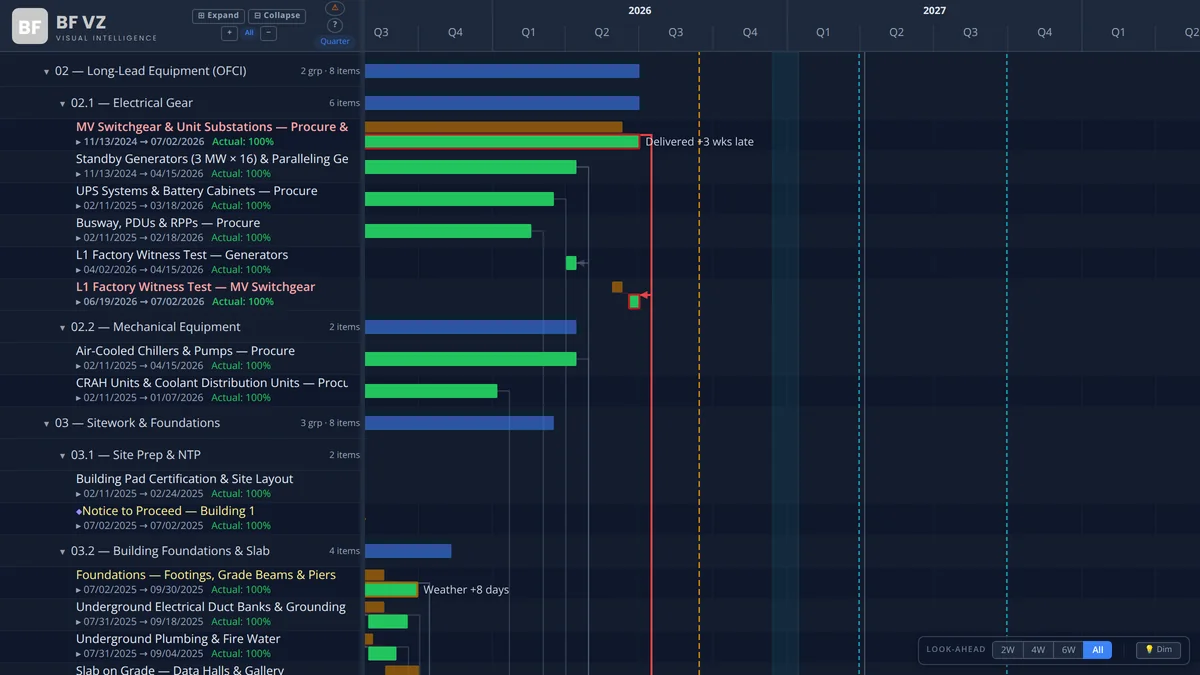Click the Quarter timescale selector
The height and width of the screenshot is (675, 1200).
pos(335,41)
